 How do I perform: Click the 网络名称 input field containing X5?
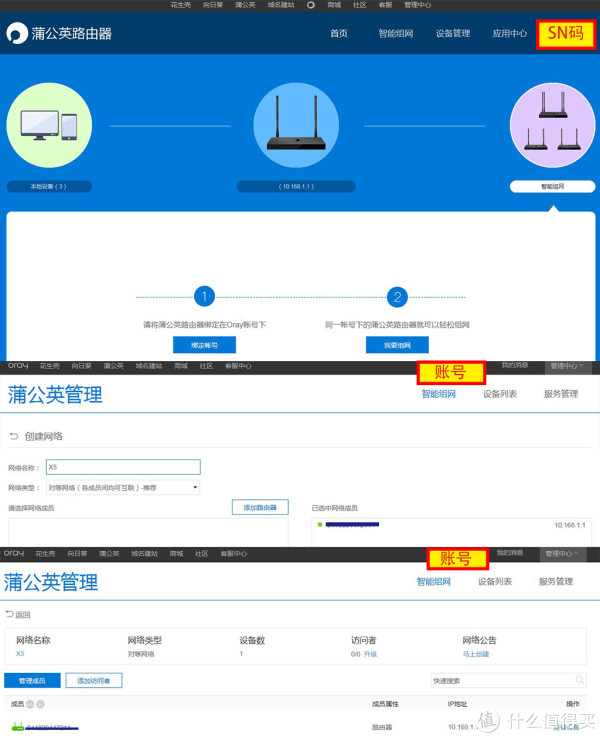coord(123,467)
